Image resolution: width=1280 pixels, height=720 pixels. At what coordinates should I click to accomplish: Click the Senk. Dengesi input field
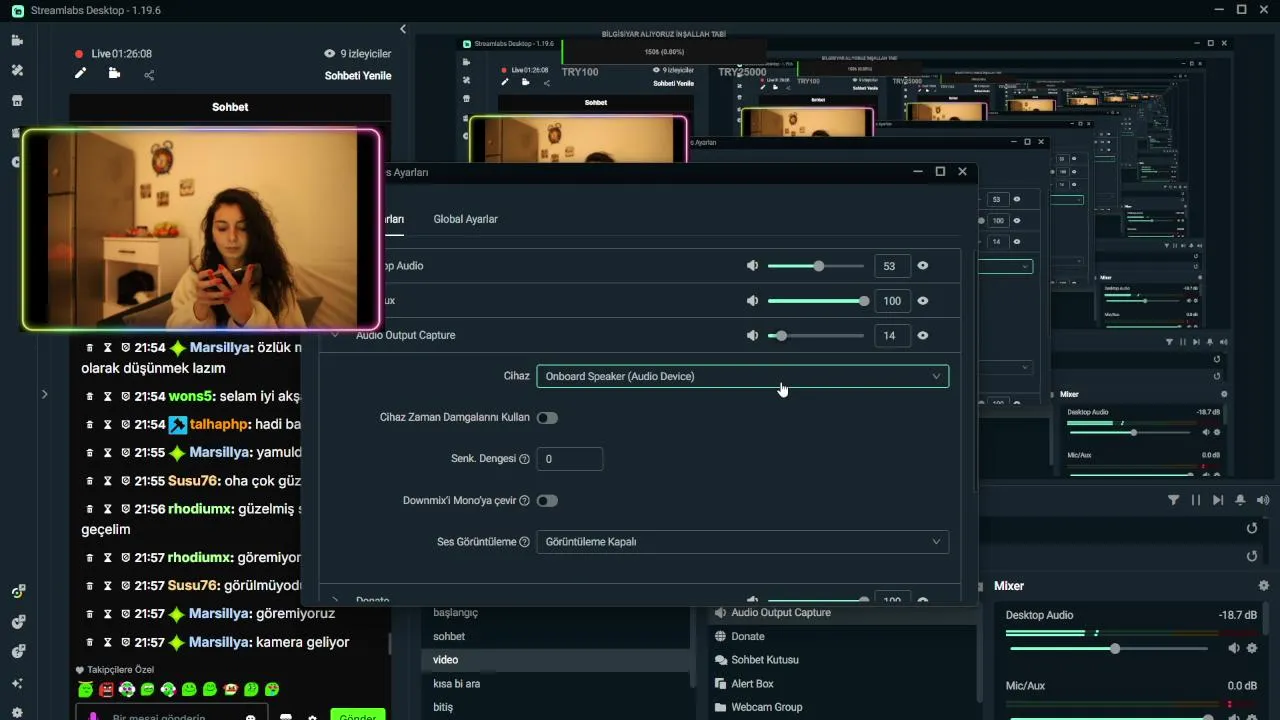(570, 459)
